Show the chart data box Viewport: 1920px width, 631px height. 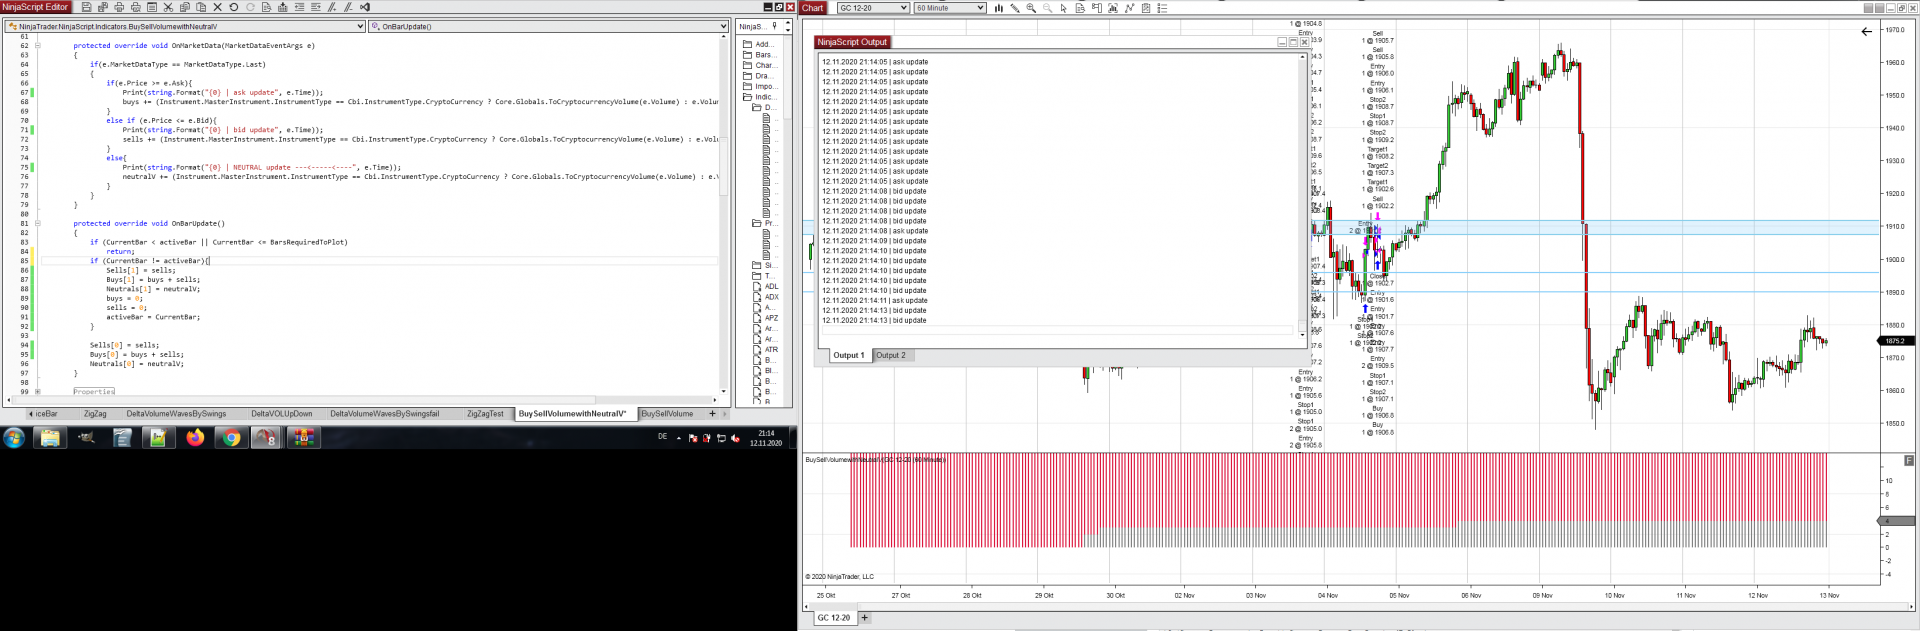pyautogui.click(x=1080, y=8)
